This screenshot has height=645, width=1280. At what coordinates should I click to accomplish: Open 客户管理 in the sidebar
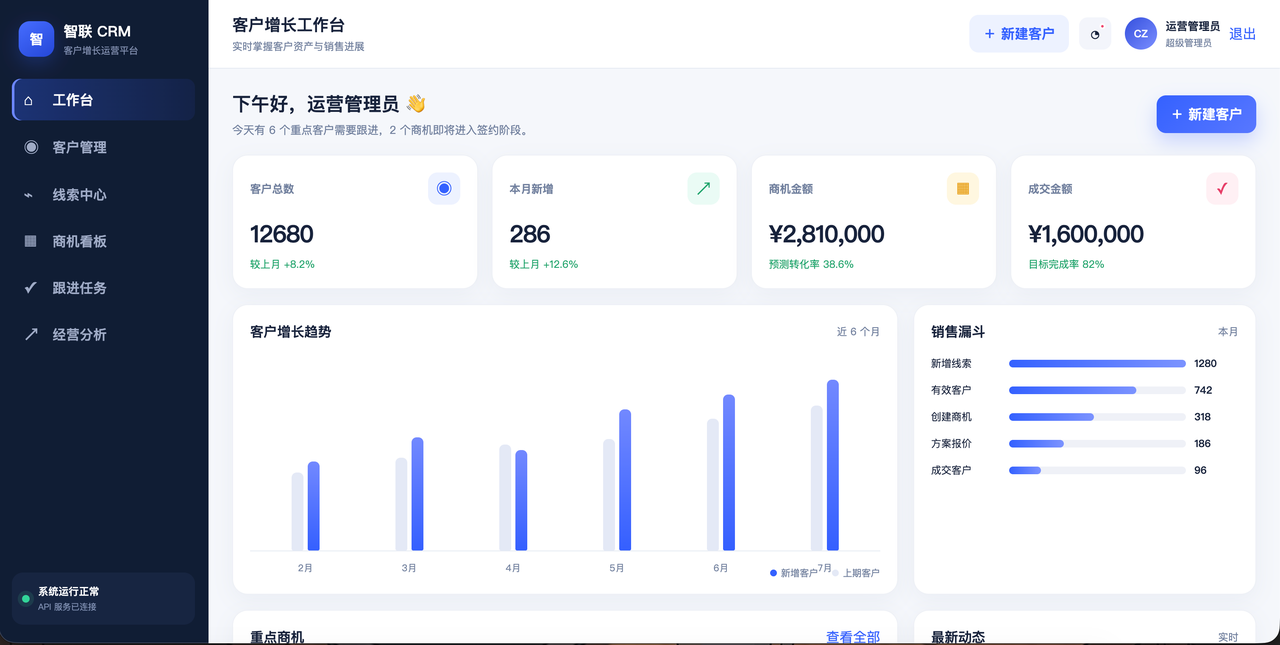click(103, 147)
